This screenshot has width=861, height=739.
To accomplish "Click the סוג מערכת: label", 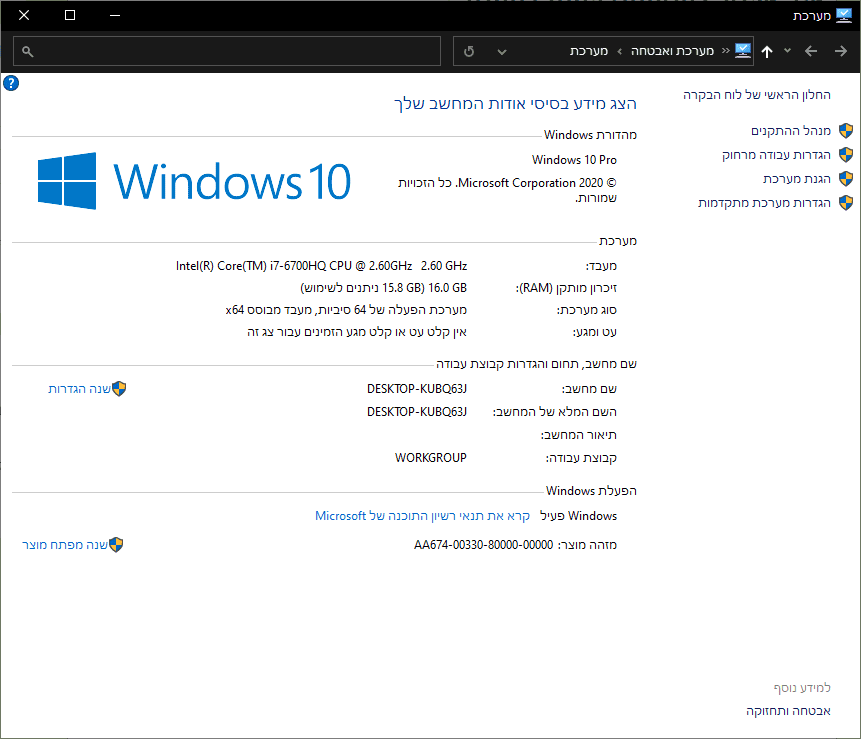I will coord(587,310).
